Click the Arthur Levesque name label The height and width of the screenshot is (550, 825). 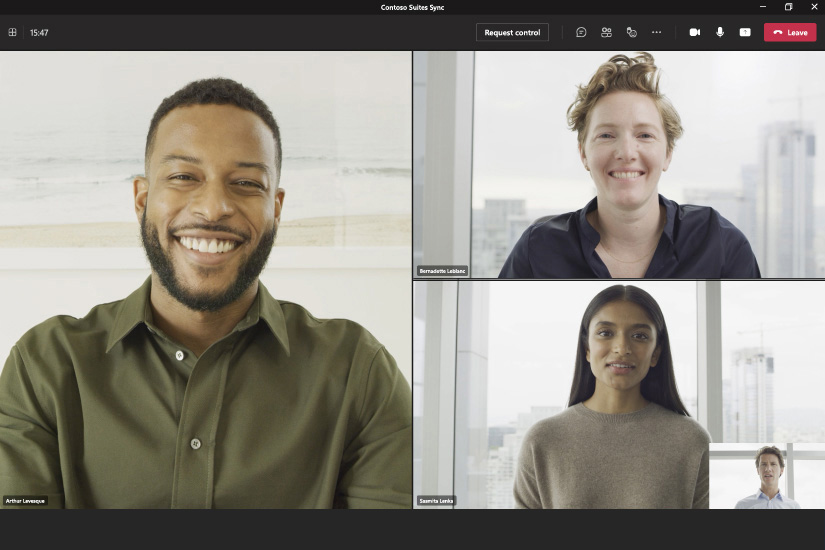[x=25, y=500]
